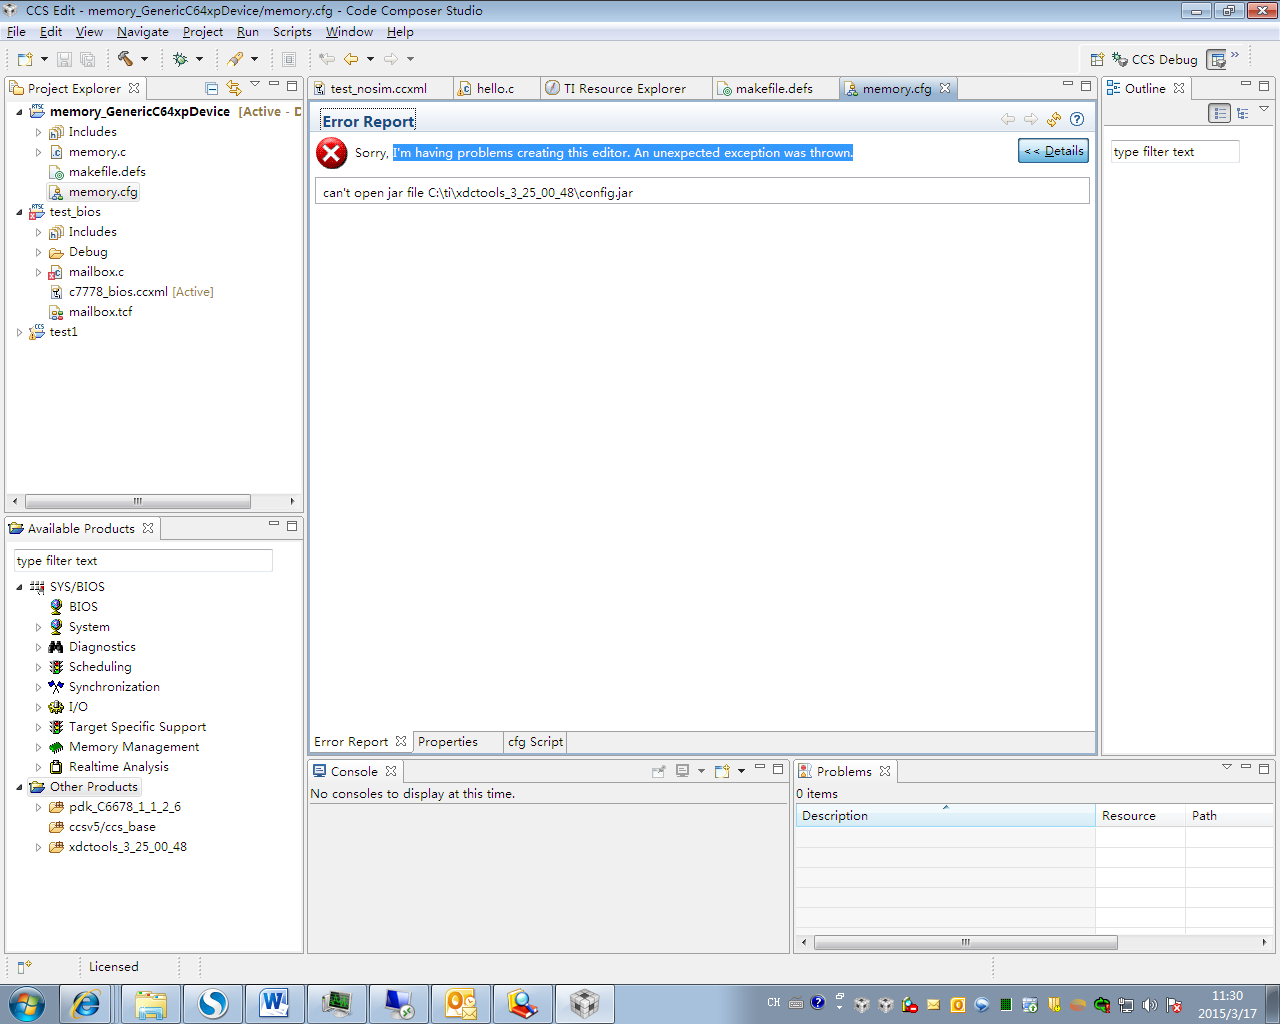This screenshot has height=1024, width=1280.
Task: Click the flashlight Search toolbar icon
Action: [235, 59]
